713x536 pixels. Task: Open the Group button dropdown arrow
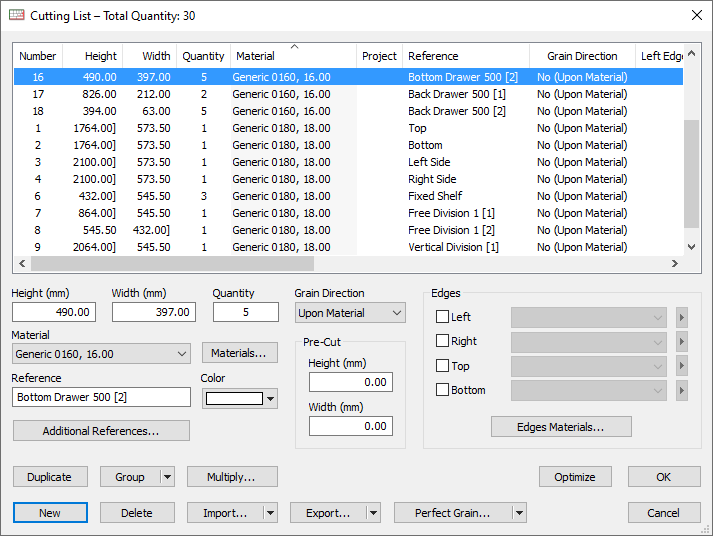tap(167, 477)
